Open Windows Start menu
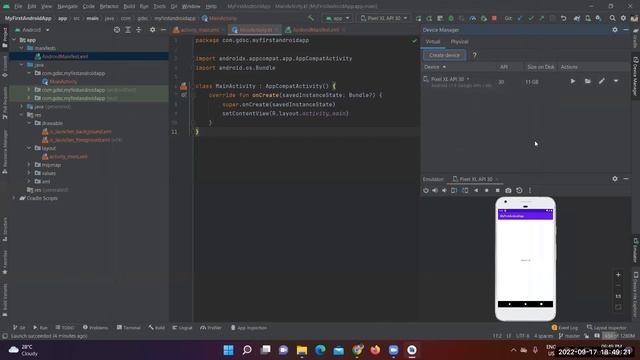 tap(229, 350)
